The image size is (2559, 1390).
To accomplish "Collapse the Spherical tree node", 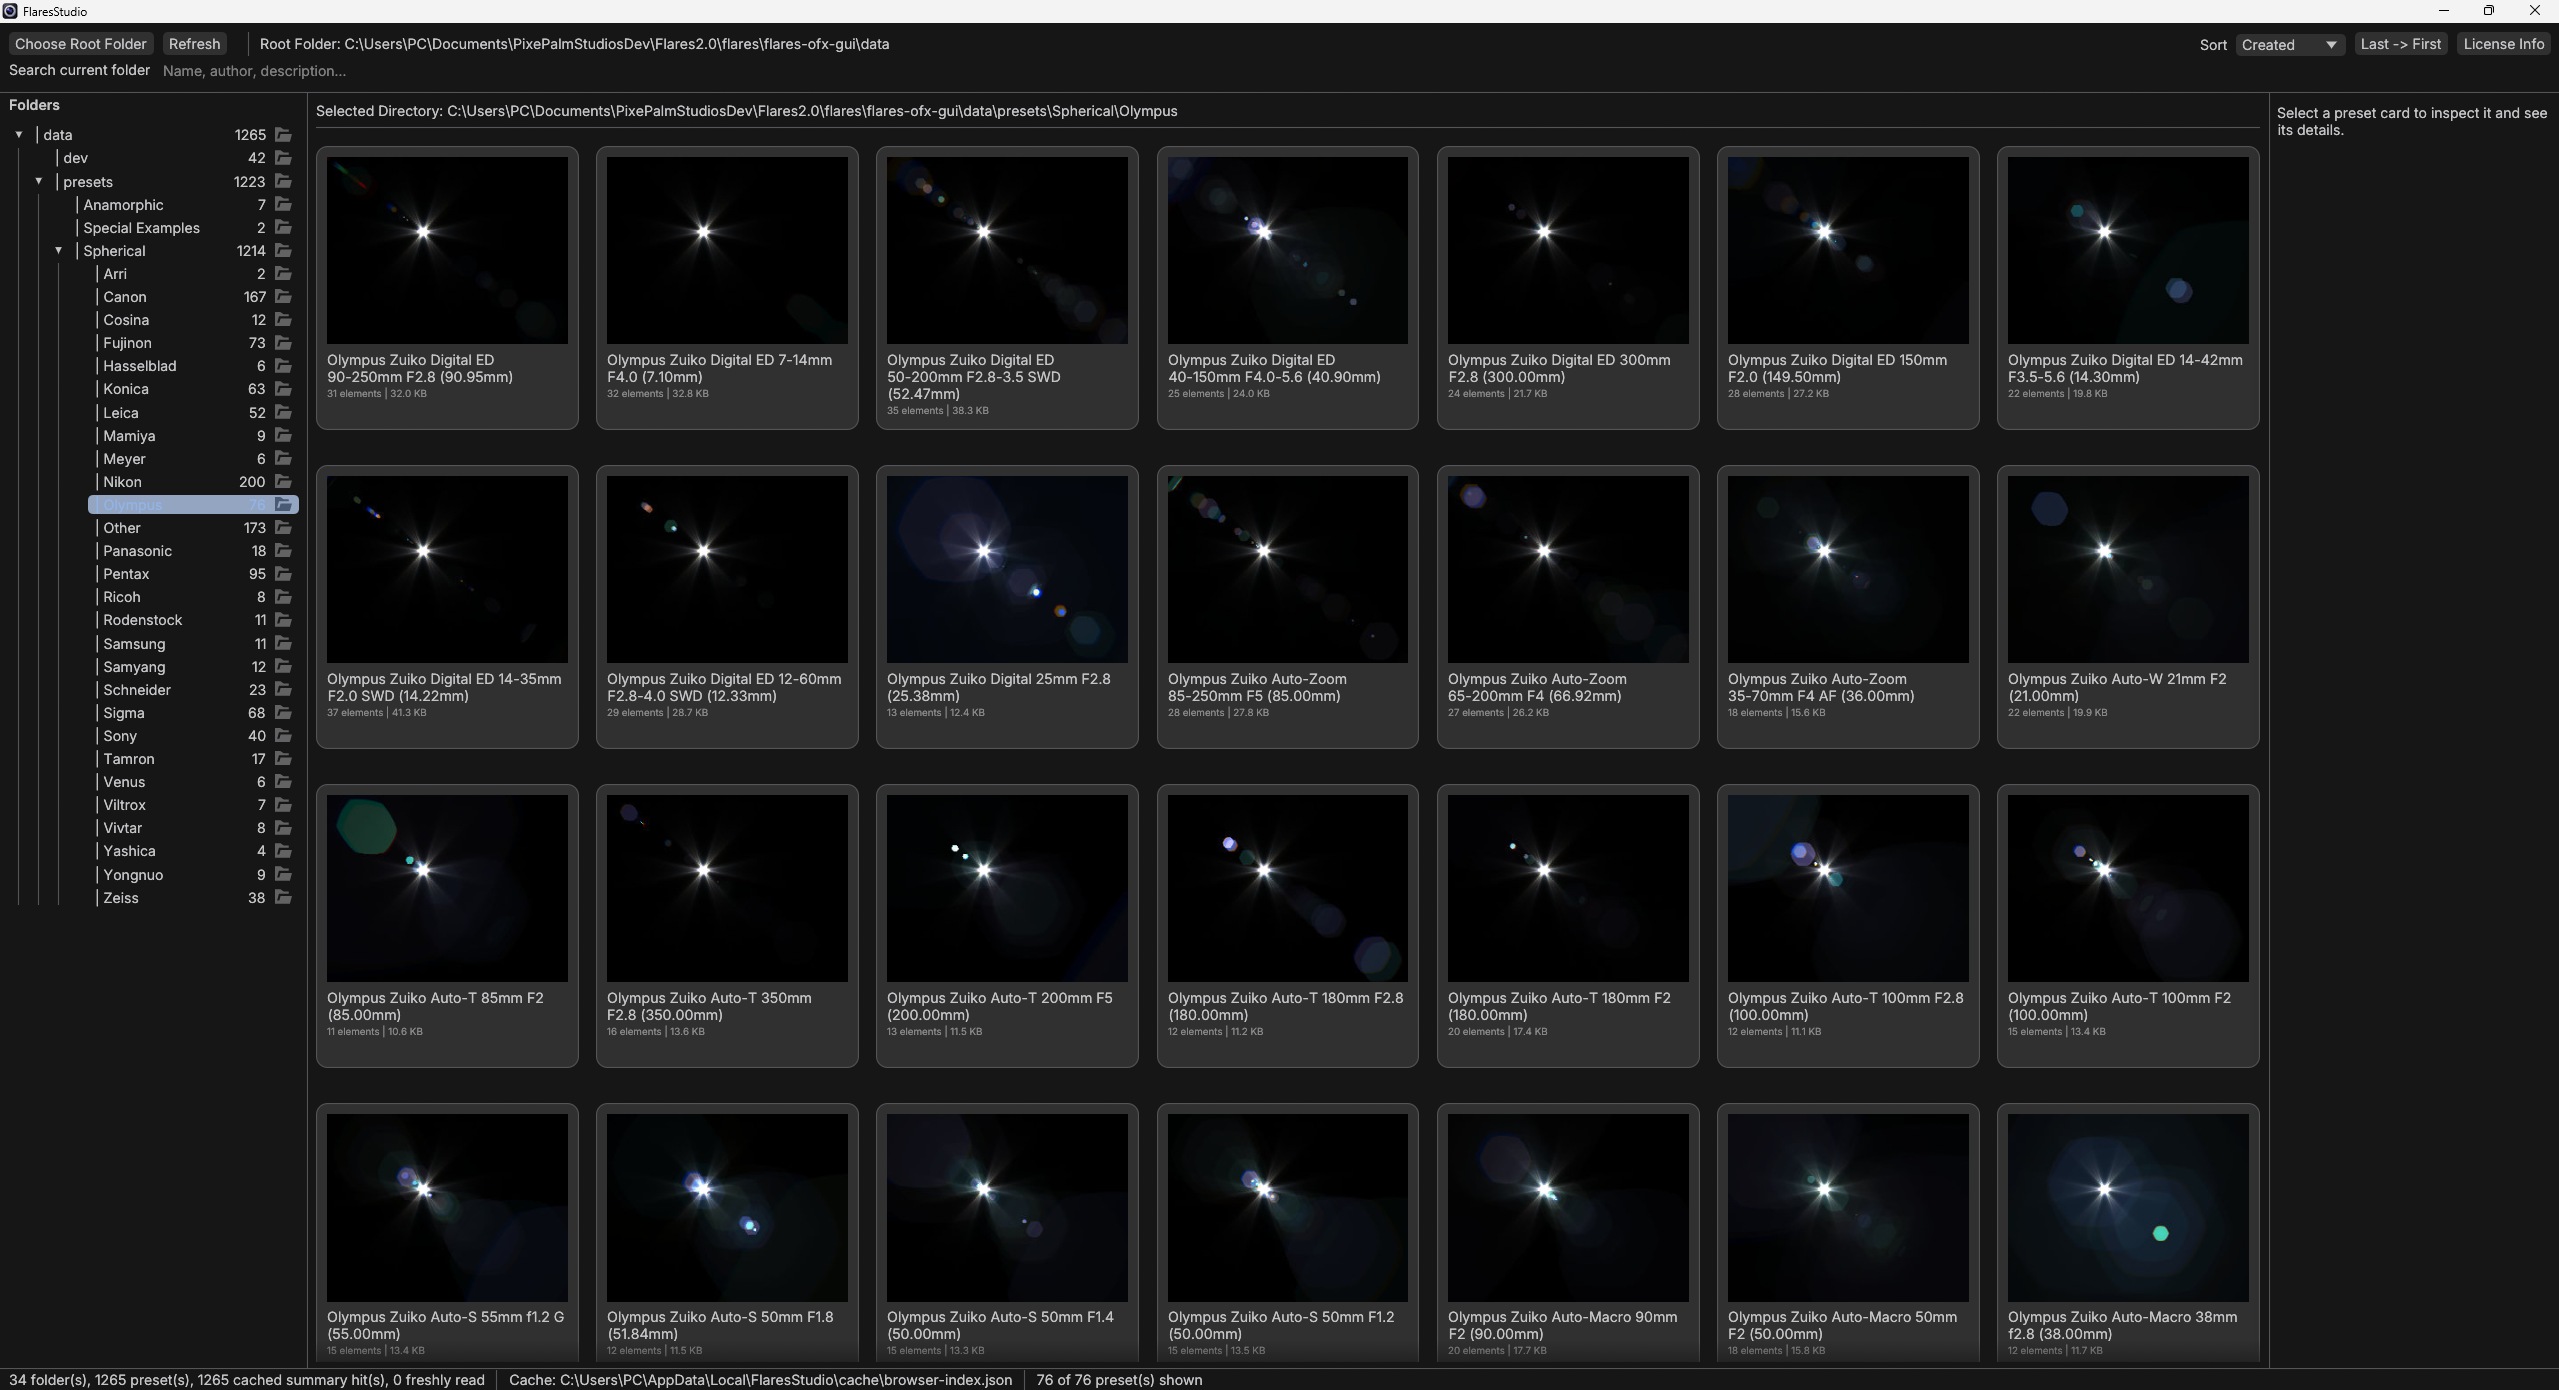I will click(59, 251).
